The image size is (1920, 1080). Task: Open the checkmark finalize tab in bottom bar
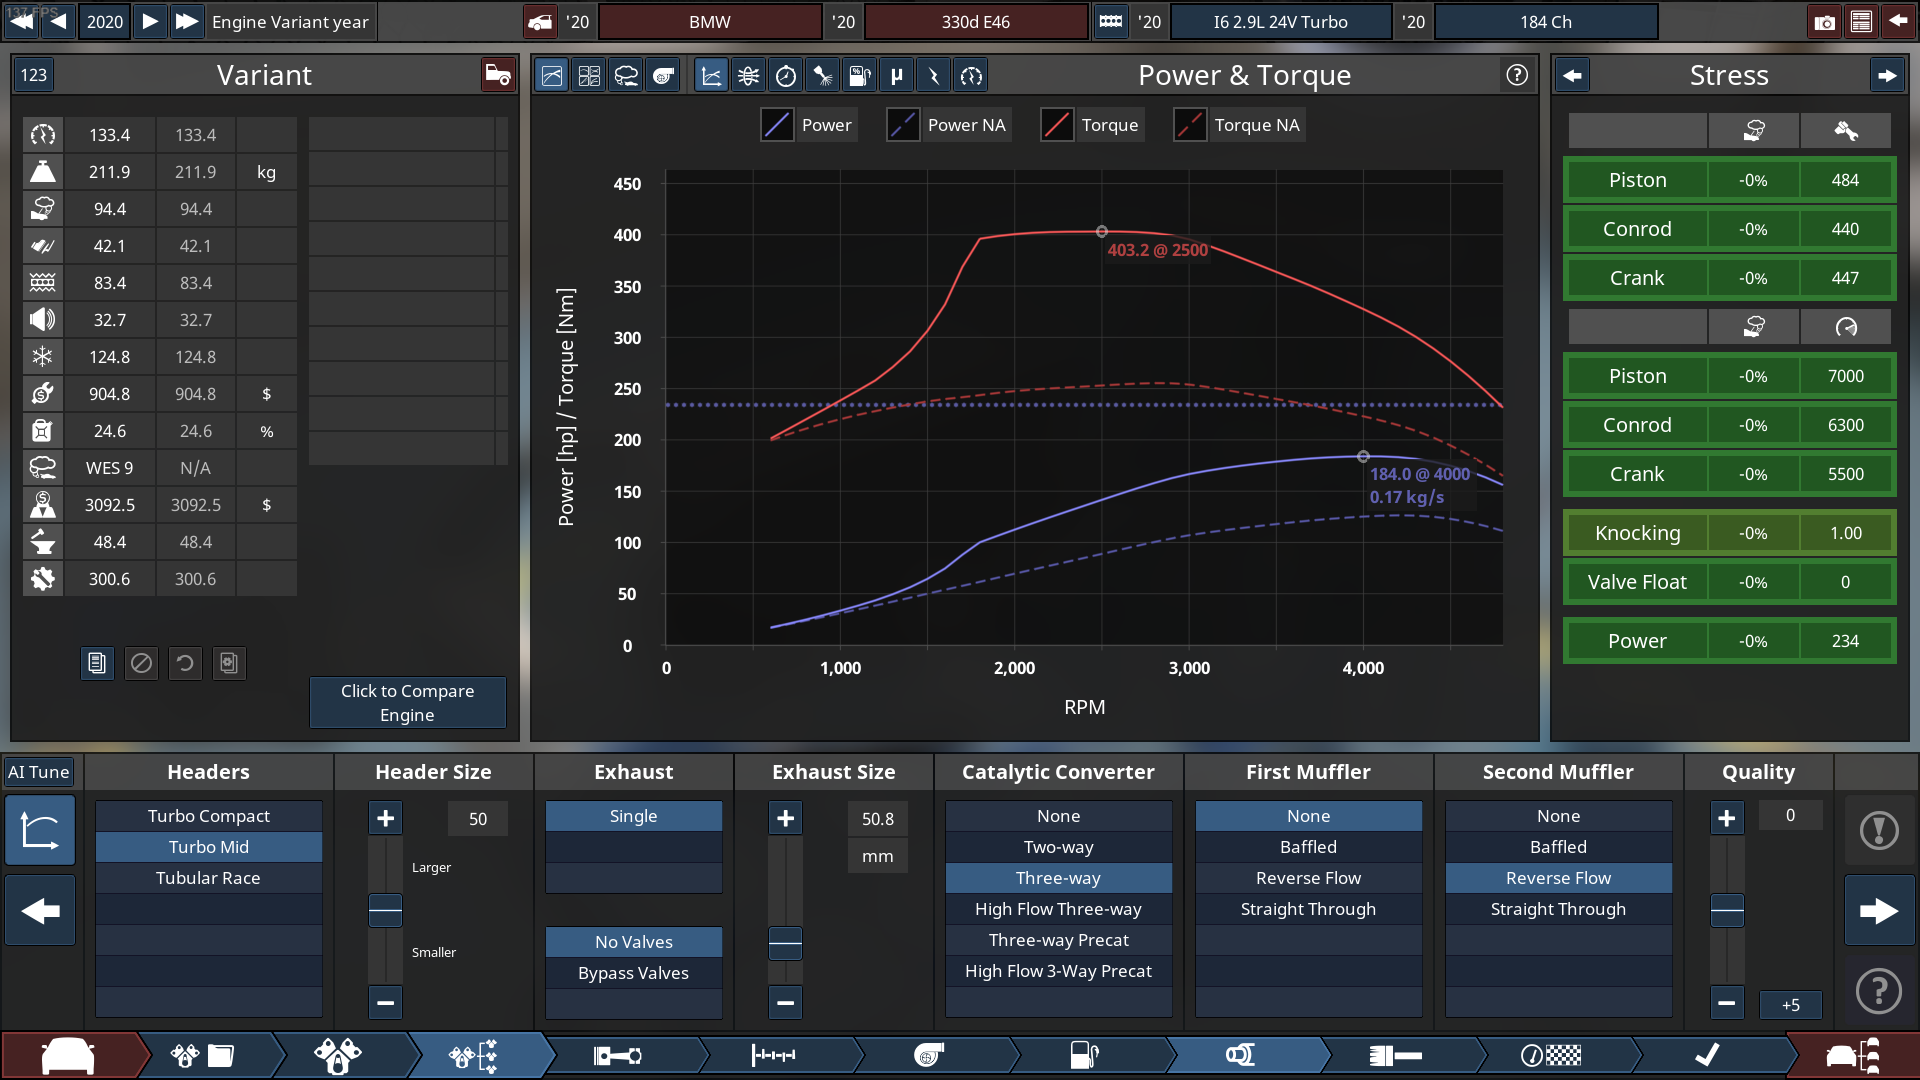1708,1055
